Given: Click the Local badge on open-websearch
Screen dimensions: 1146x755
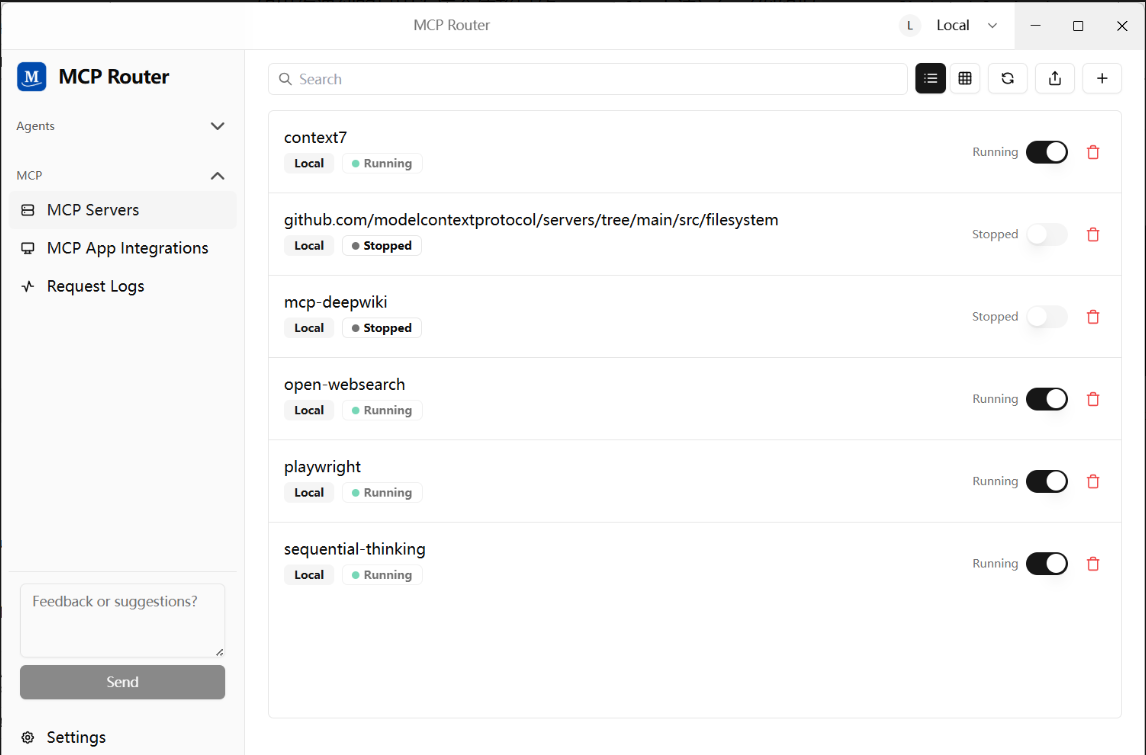Looking at the screenshot, I should [308, 411].
